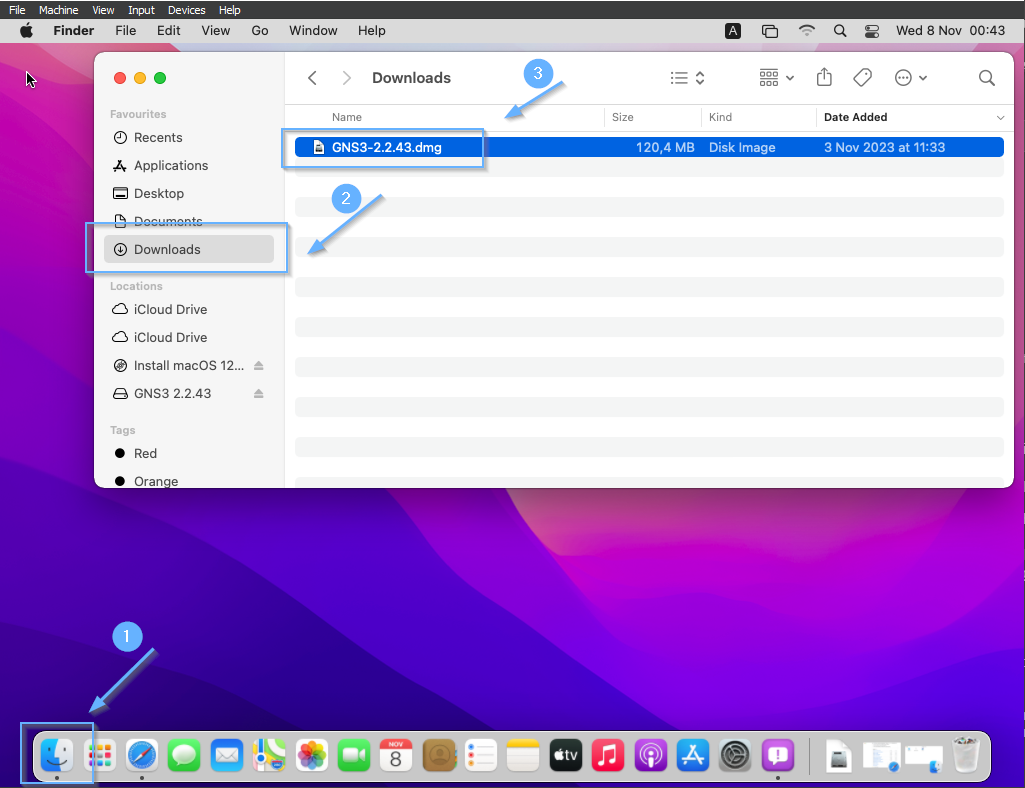The height and width of the screenshot is (788, 1025).
Task: Sort files by Date Added column
Action: click(855, 117)
